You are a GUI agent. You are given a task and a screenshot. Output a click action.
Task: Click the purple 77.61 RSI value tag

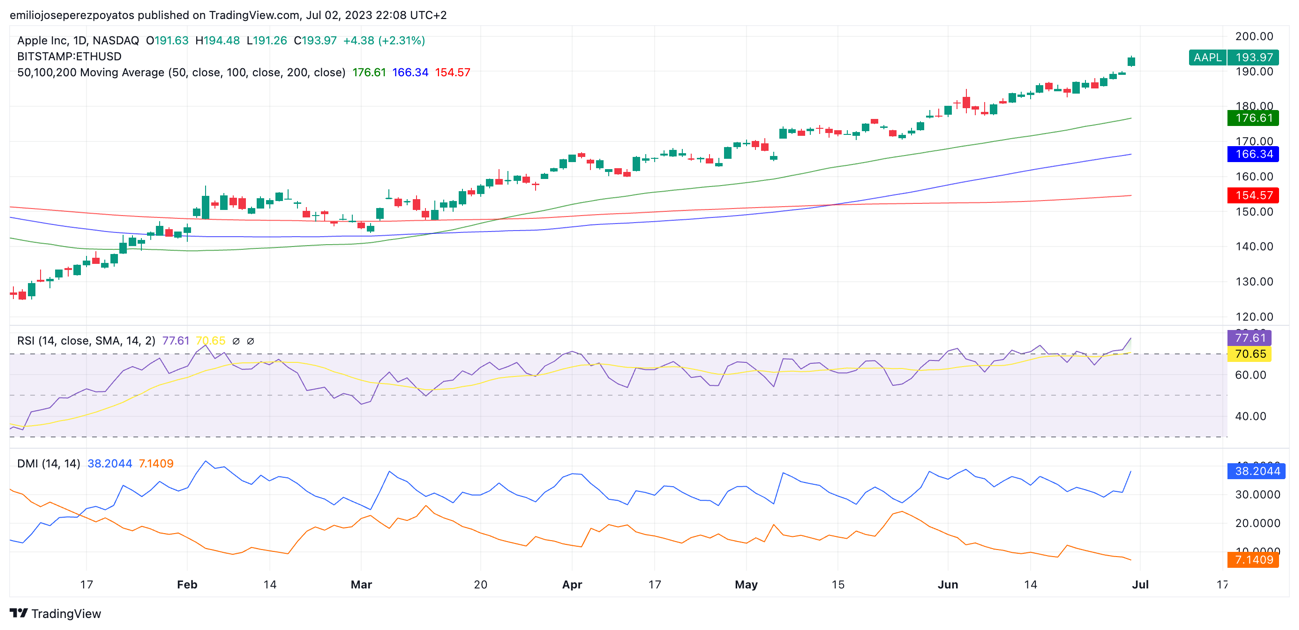pyautogui.click(x=1249, y=338)
